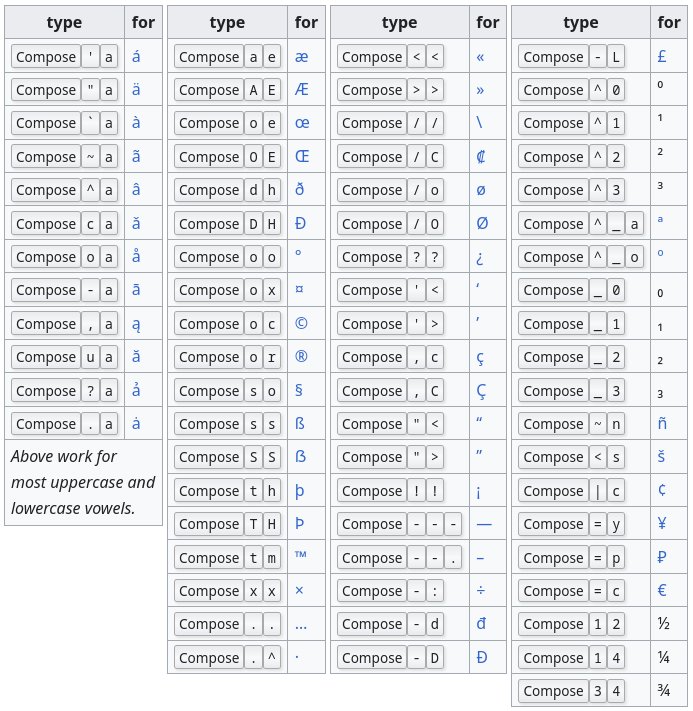Click the yen sign ¥ link
Viewport: 693px width, 711px height.
[662, 524]
